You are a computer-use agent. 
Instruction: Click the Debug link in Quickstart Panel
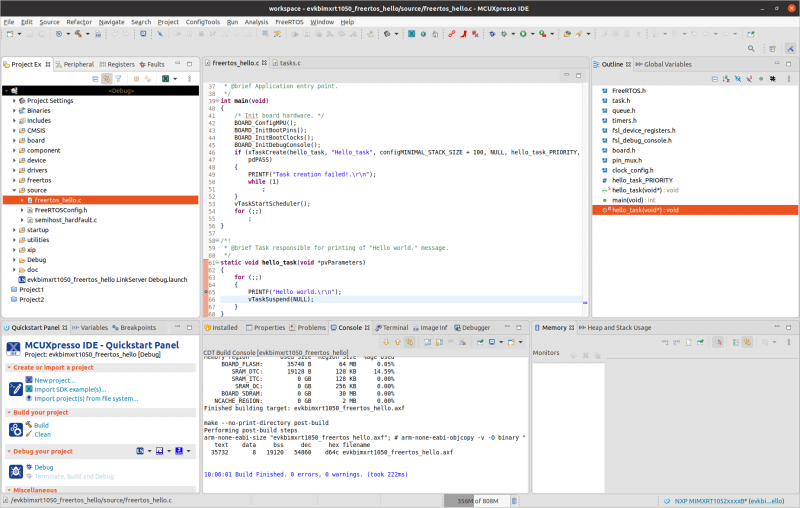tap(44, 467)
